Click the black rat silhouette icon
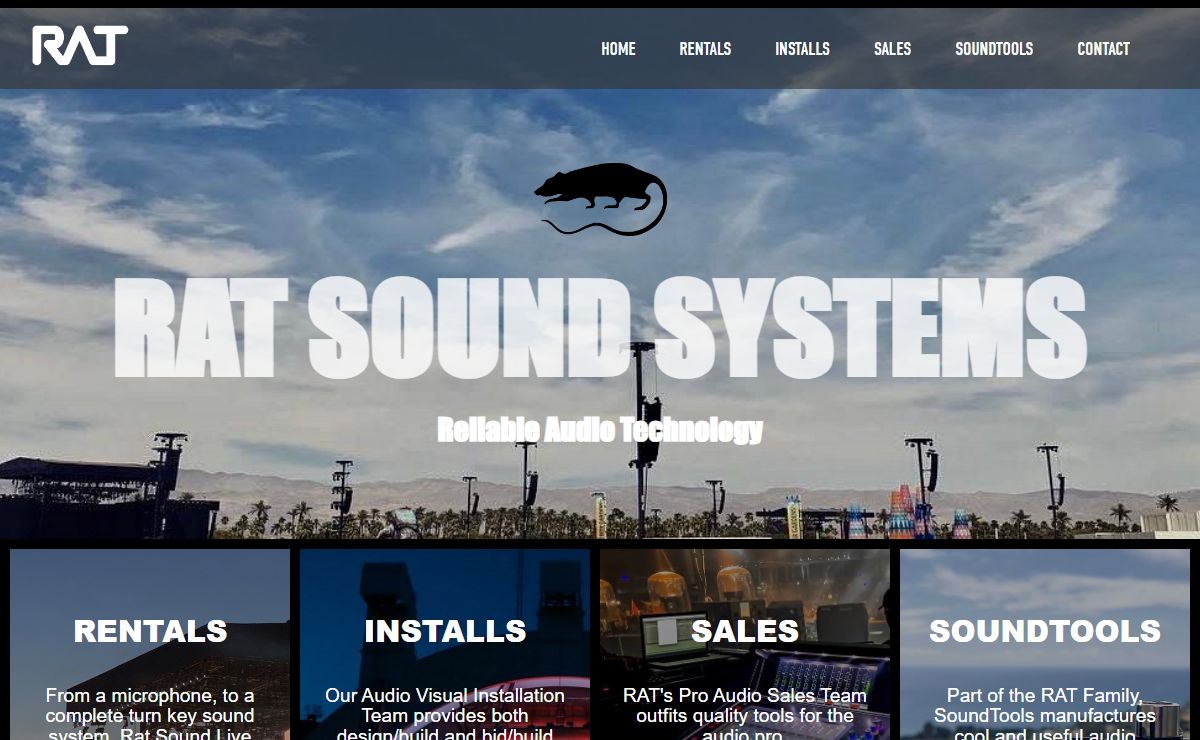1200x740 pixels. [x=601, y=198]
